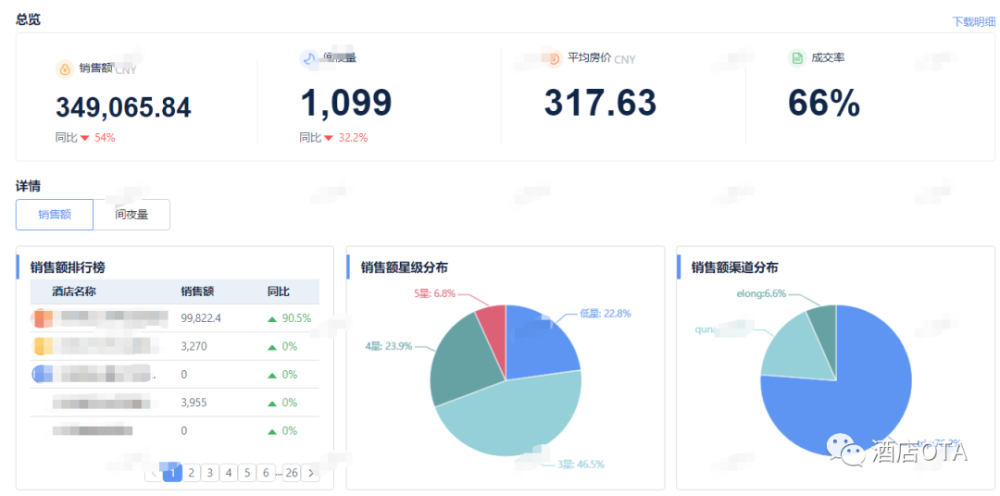Go to page 5 of the ranking

pos(247,473)
